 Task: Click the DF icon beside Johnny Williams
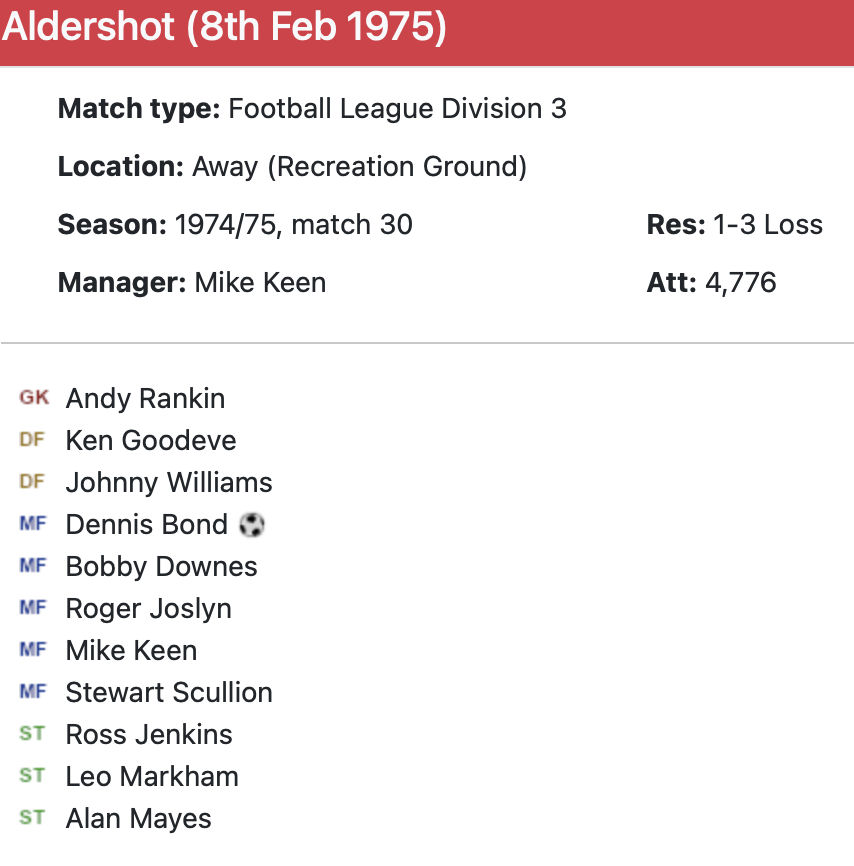coord(32,482)
